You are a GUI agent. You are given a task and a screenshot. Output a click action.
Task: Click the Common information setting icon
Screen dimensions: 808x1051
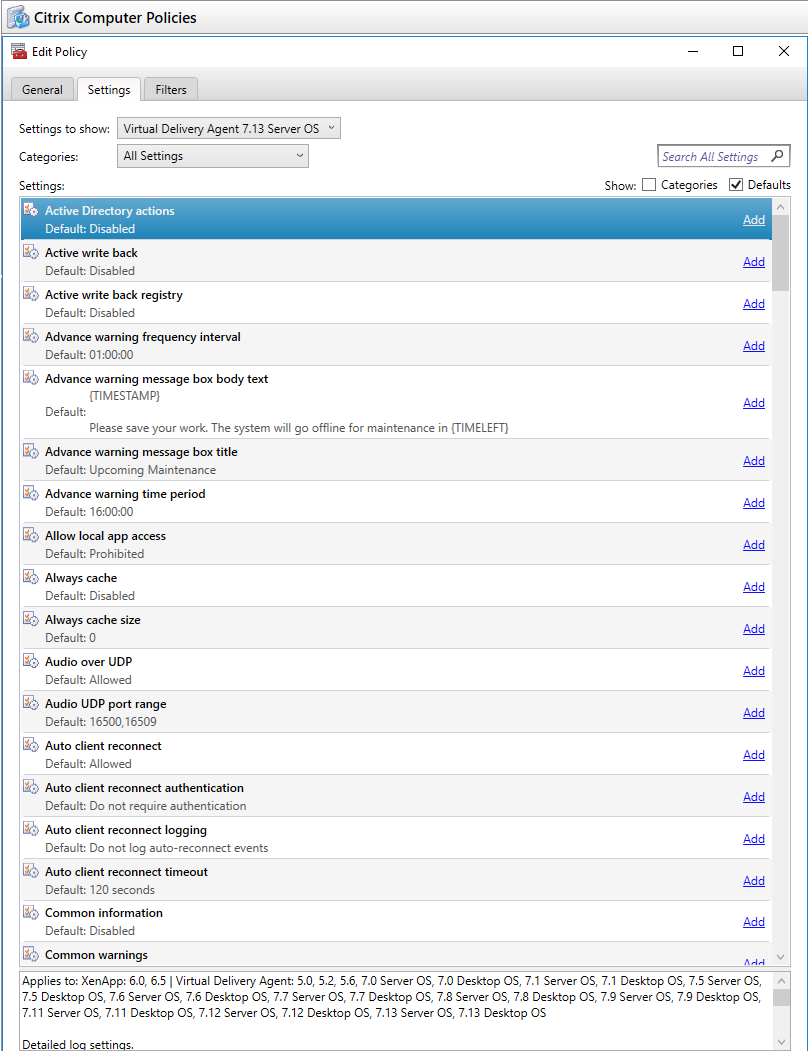(31, 912)
